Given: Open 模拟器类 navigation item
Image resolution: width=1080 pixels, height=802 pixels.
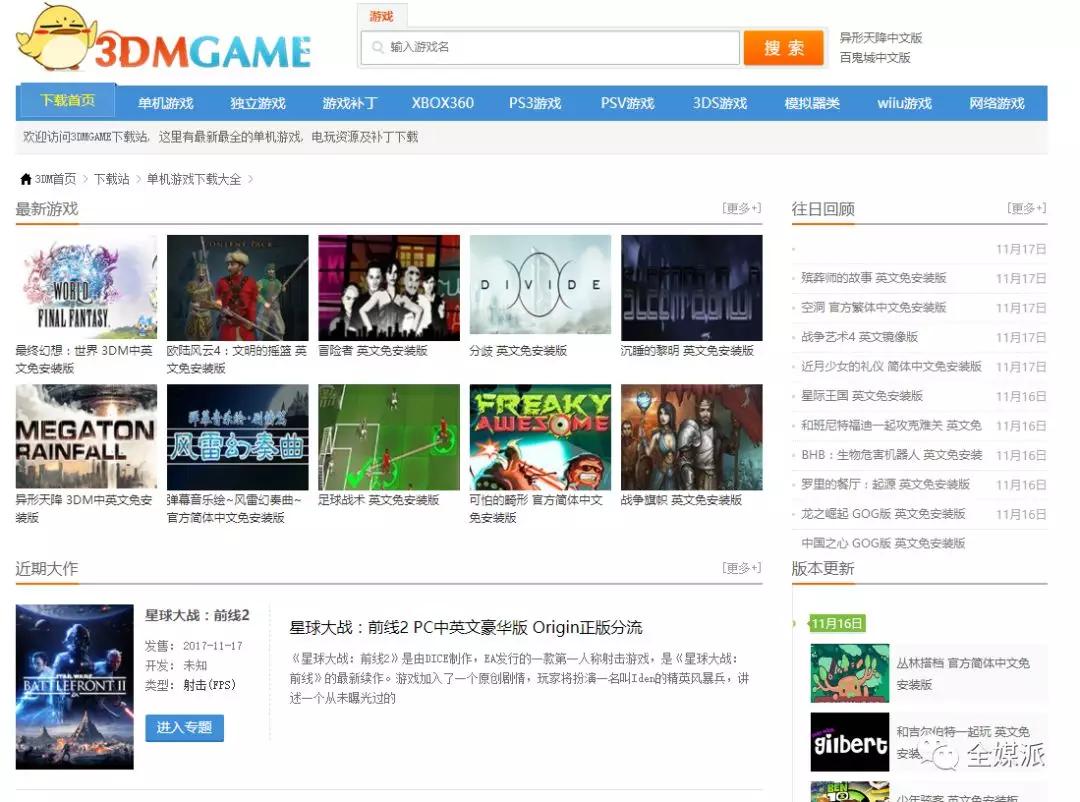Looking at the screenshot, I should click(812, 103).
